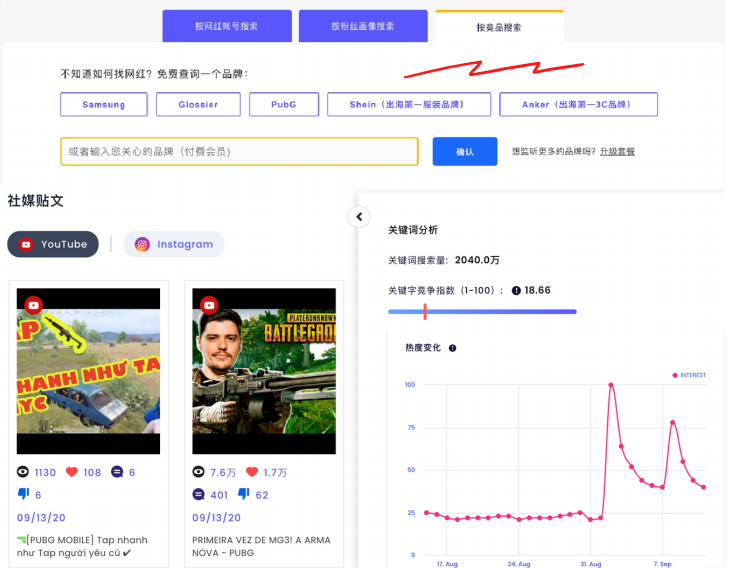734x568 pixels.
Task: Switch to 按网红帐号搜索 tab
Action: (227, 26)
